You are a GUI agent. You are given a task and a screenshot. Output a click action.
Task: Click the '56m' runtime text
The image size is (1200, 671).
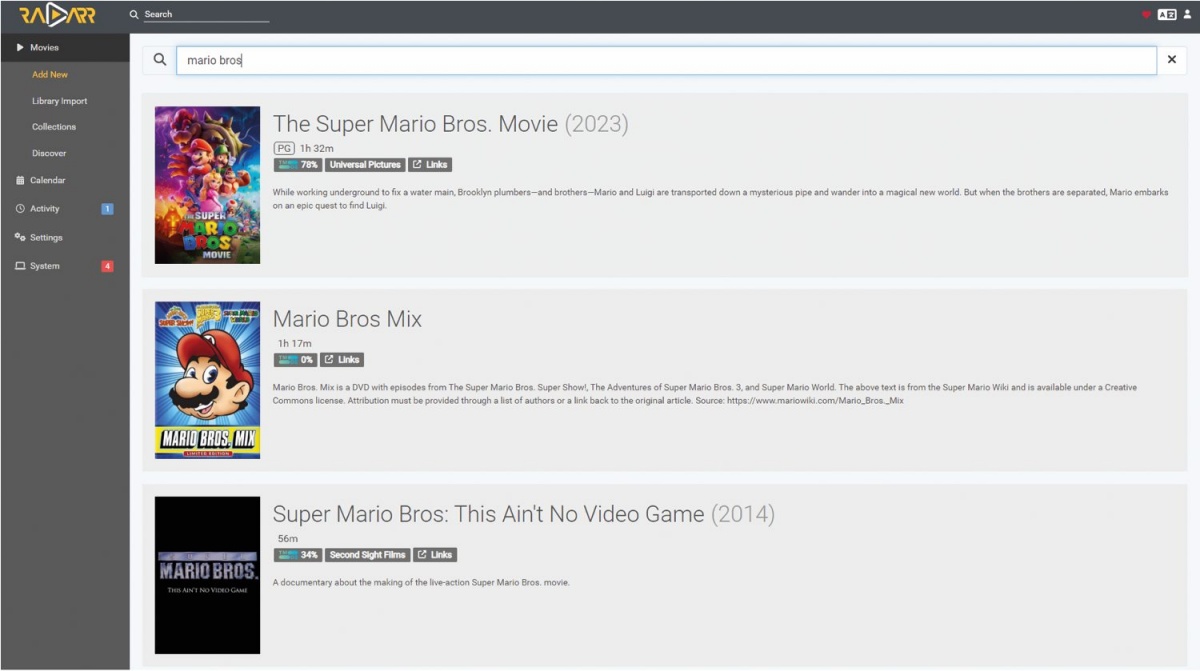pos(288,538)
